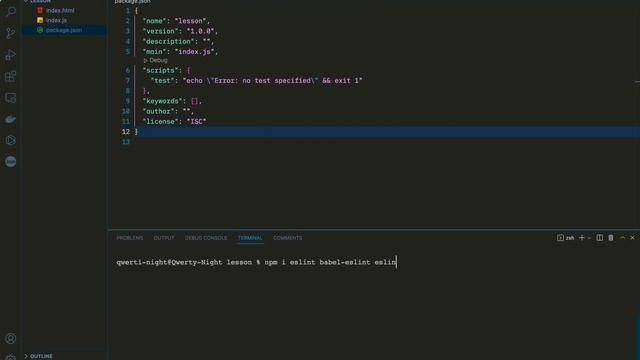Open the launch profile dropdown arrow
This screenshot has width=640, height=360.
[589, 238]
